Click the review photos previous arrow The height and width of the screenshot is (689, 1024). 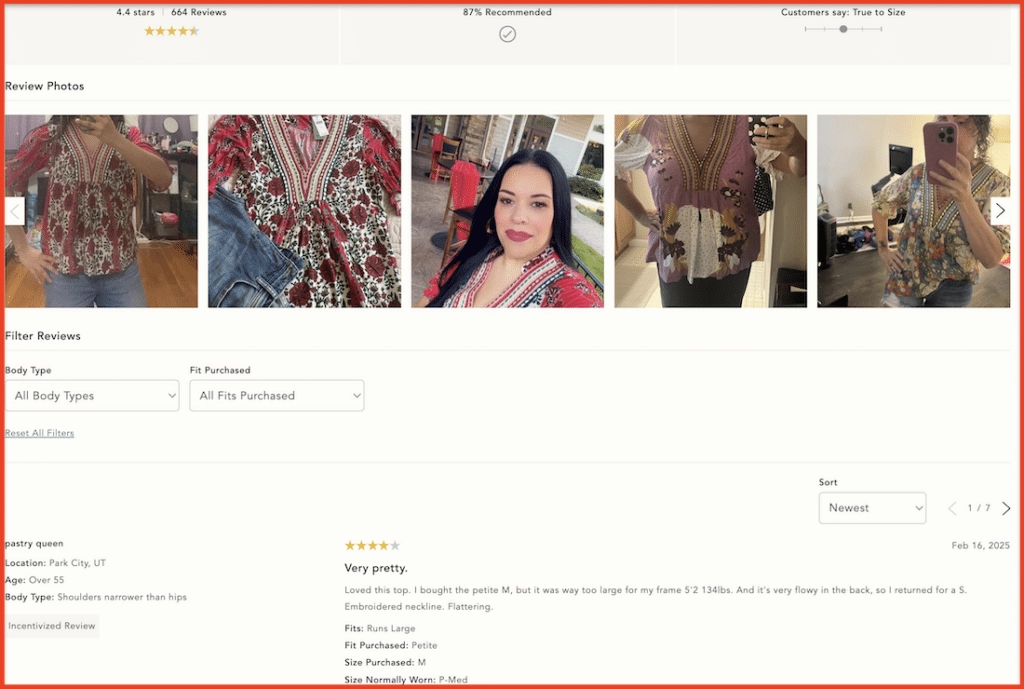pyautogui.click(x=15, y=211)
